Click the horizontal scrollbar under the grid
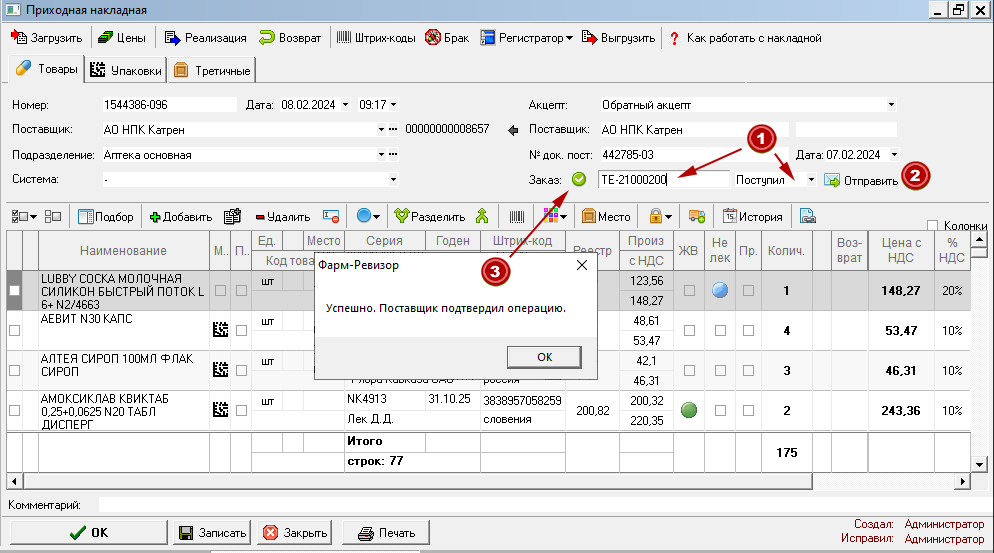Screen dimensions: 994x553 point(417,481)
